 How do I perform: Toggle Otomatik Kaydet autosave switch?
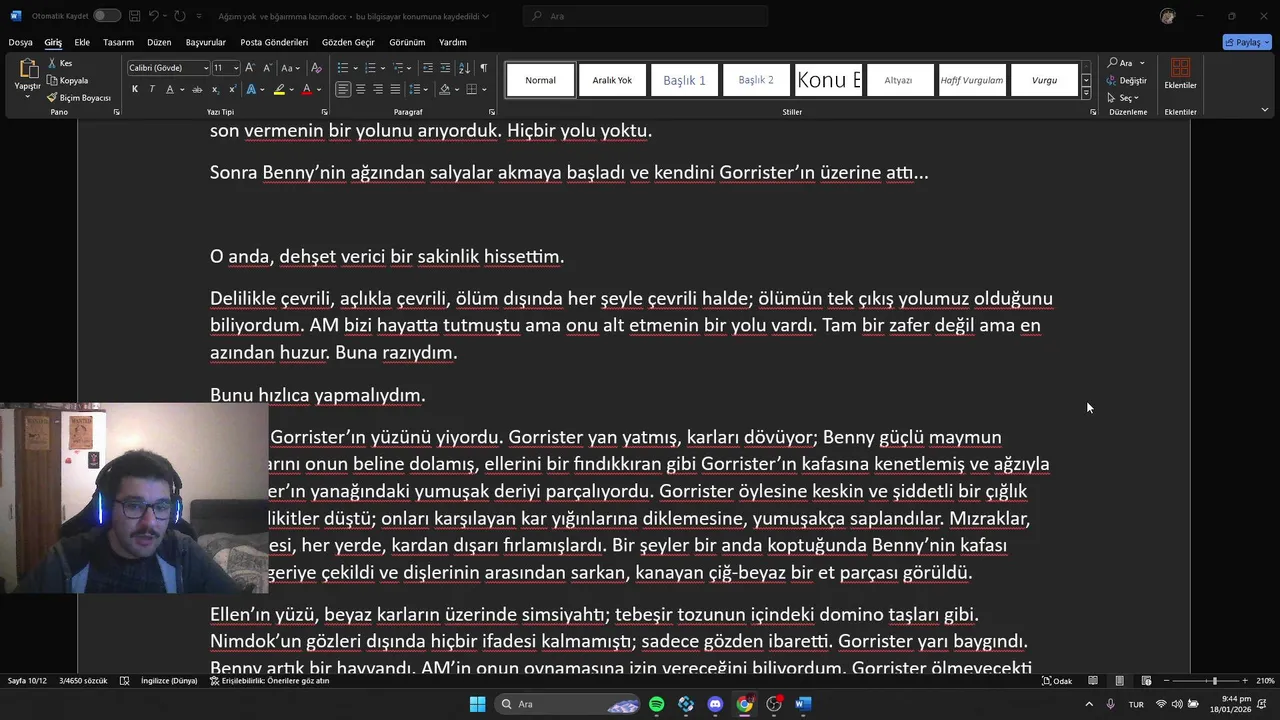(107, 16)
